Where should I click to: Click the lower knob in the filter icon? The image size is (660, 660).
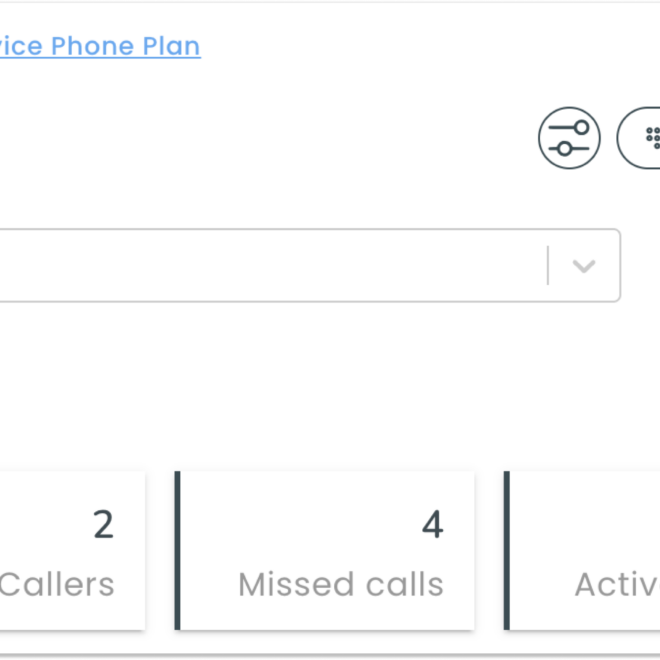coord(565,149)
